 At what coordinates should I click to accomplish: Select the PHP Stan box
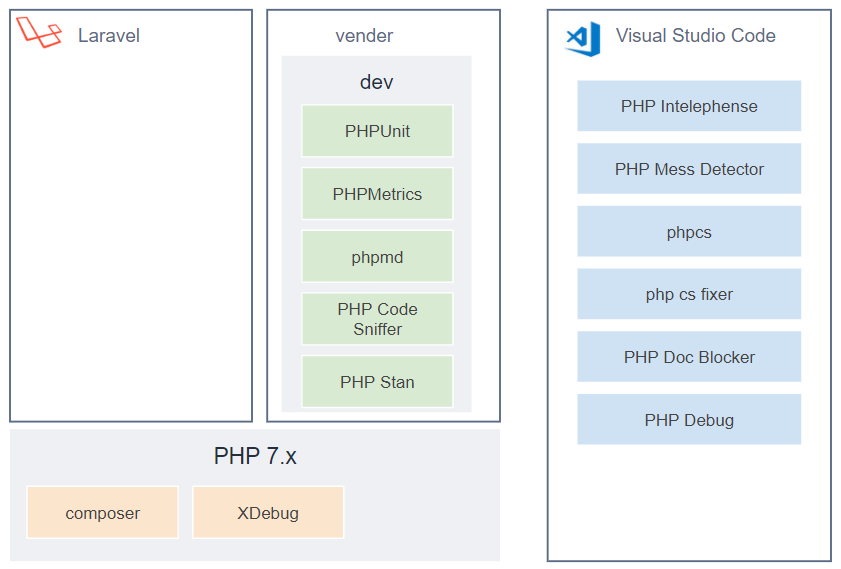click(x=377, y=382)
